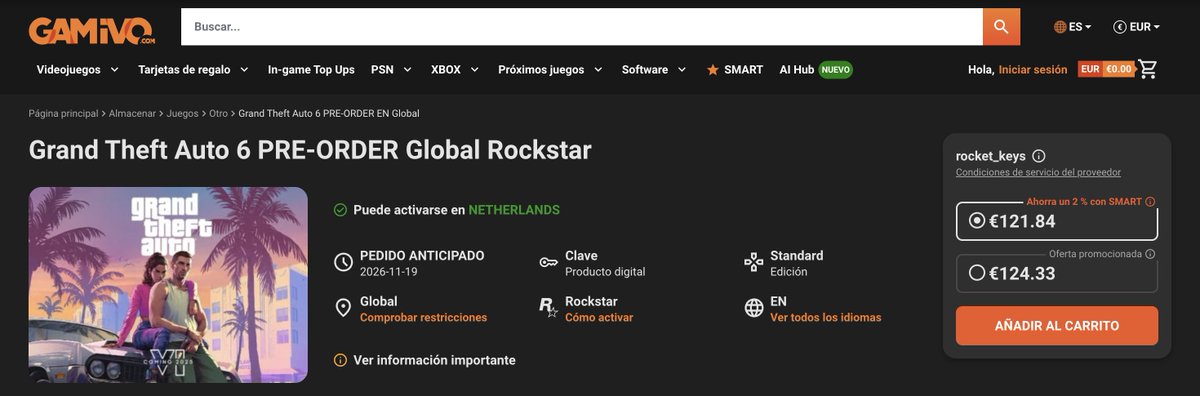Image resolution: width=1200 pixels, height=396 pixels.
Task: Open Cómo activar link
Action: pos(599,317)
